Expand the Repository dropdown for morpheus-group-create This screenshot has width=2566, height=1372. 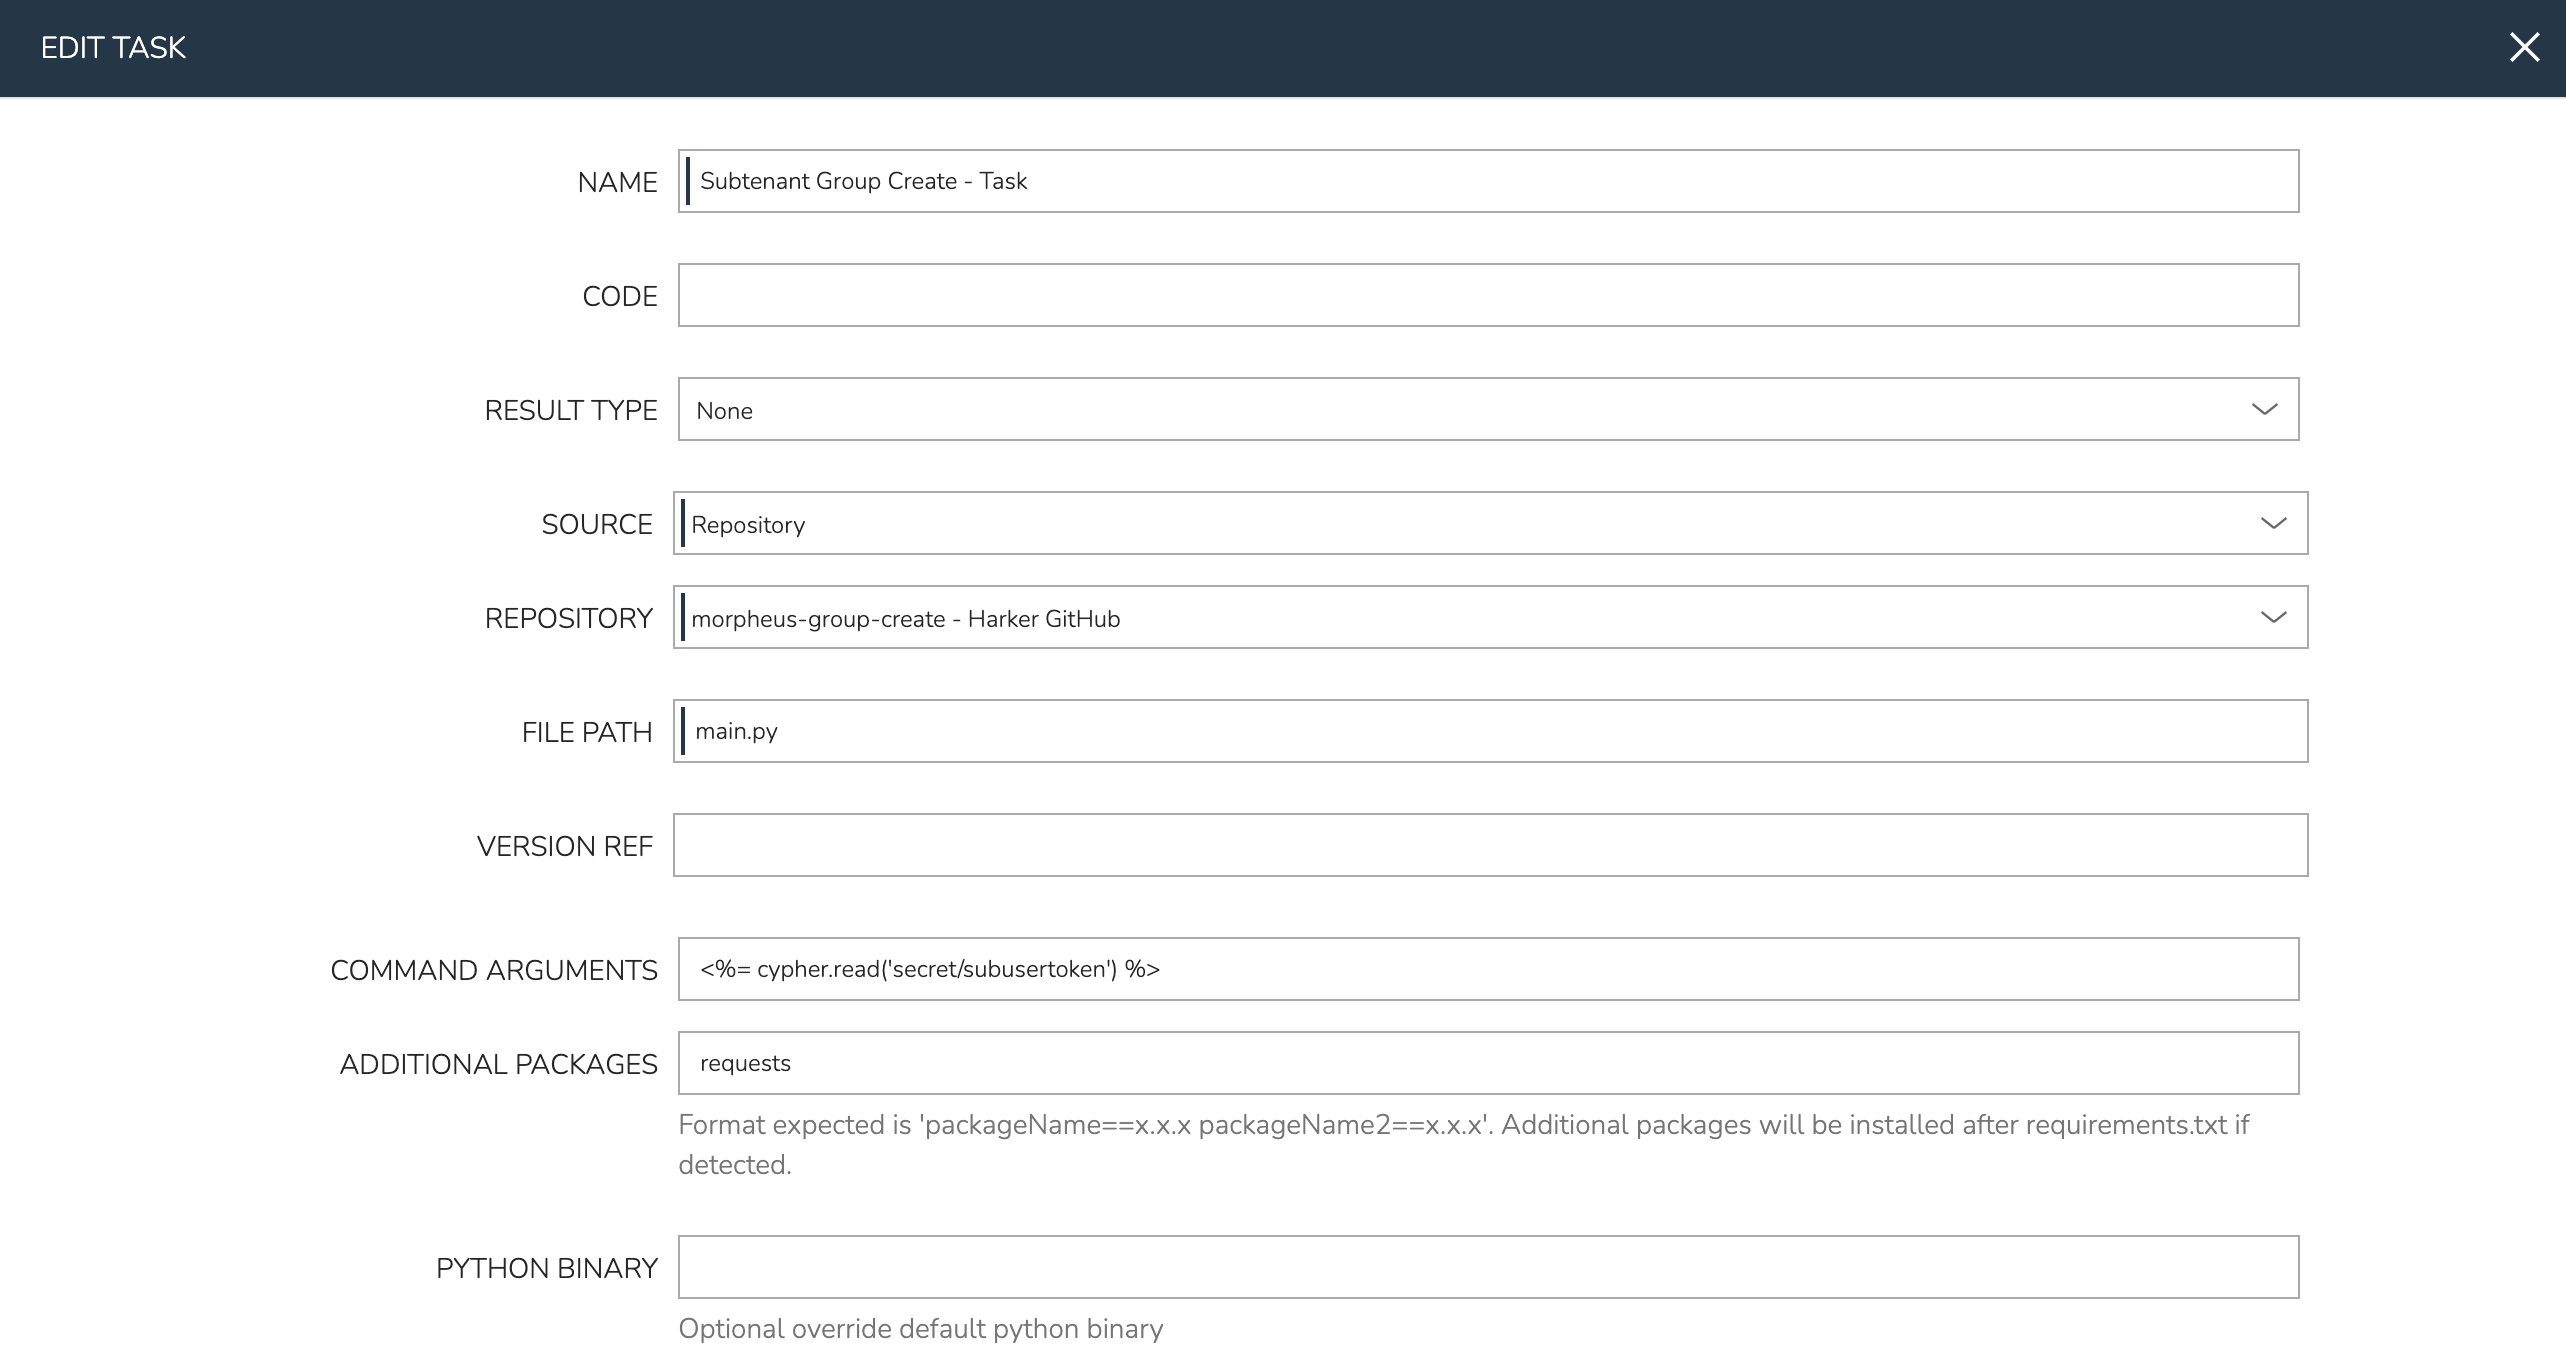click(2273, 617)
